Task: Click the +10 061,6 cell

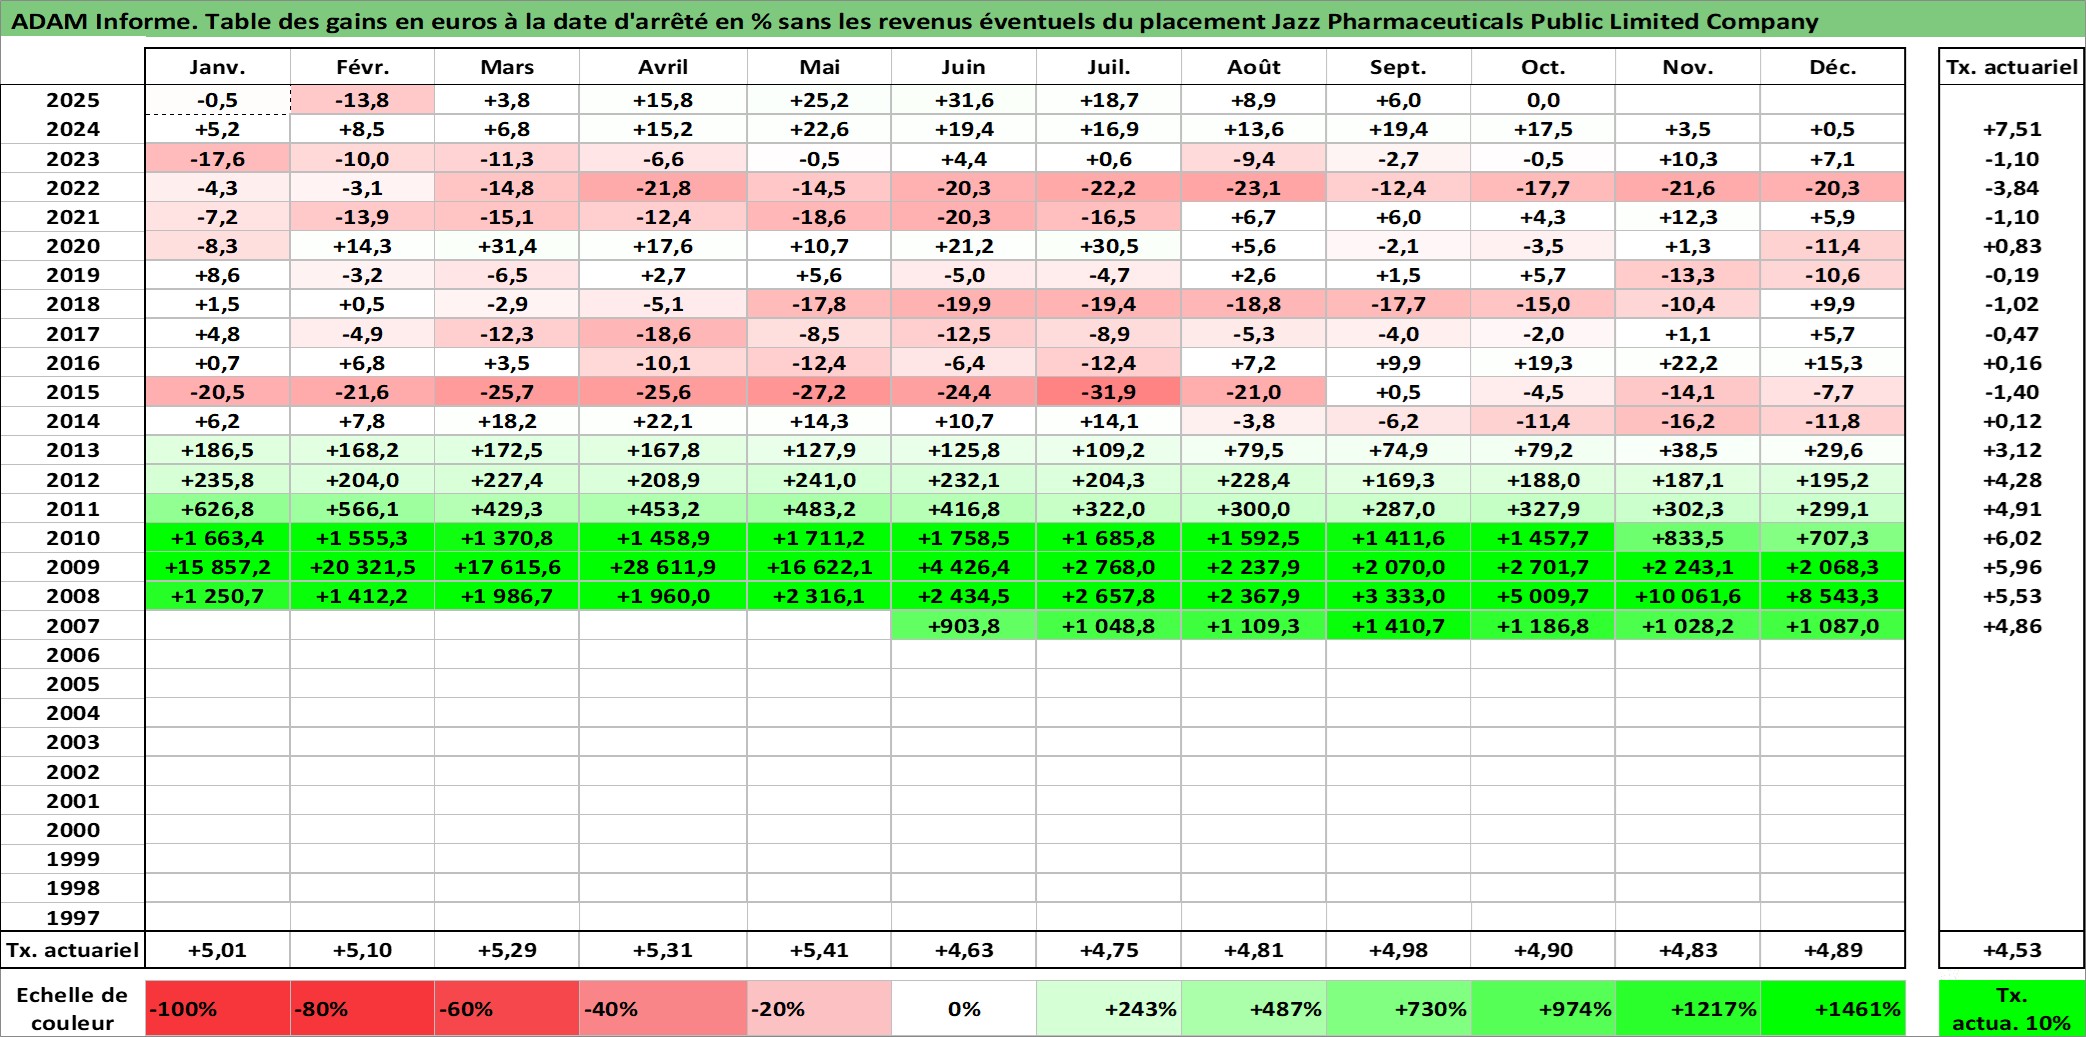Action: pyautogui.click(x=1688, y=596)
